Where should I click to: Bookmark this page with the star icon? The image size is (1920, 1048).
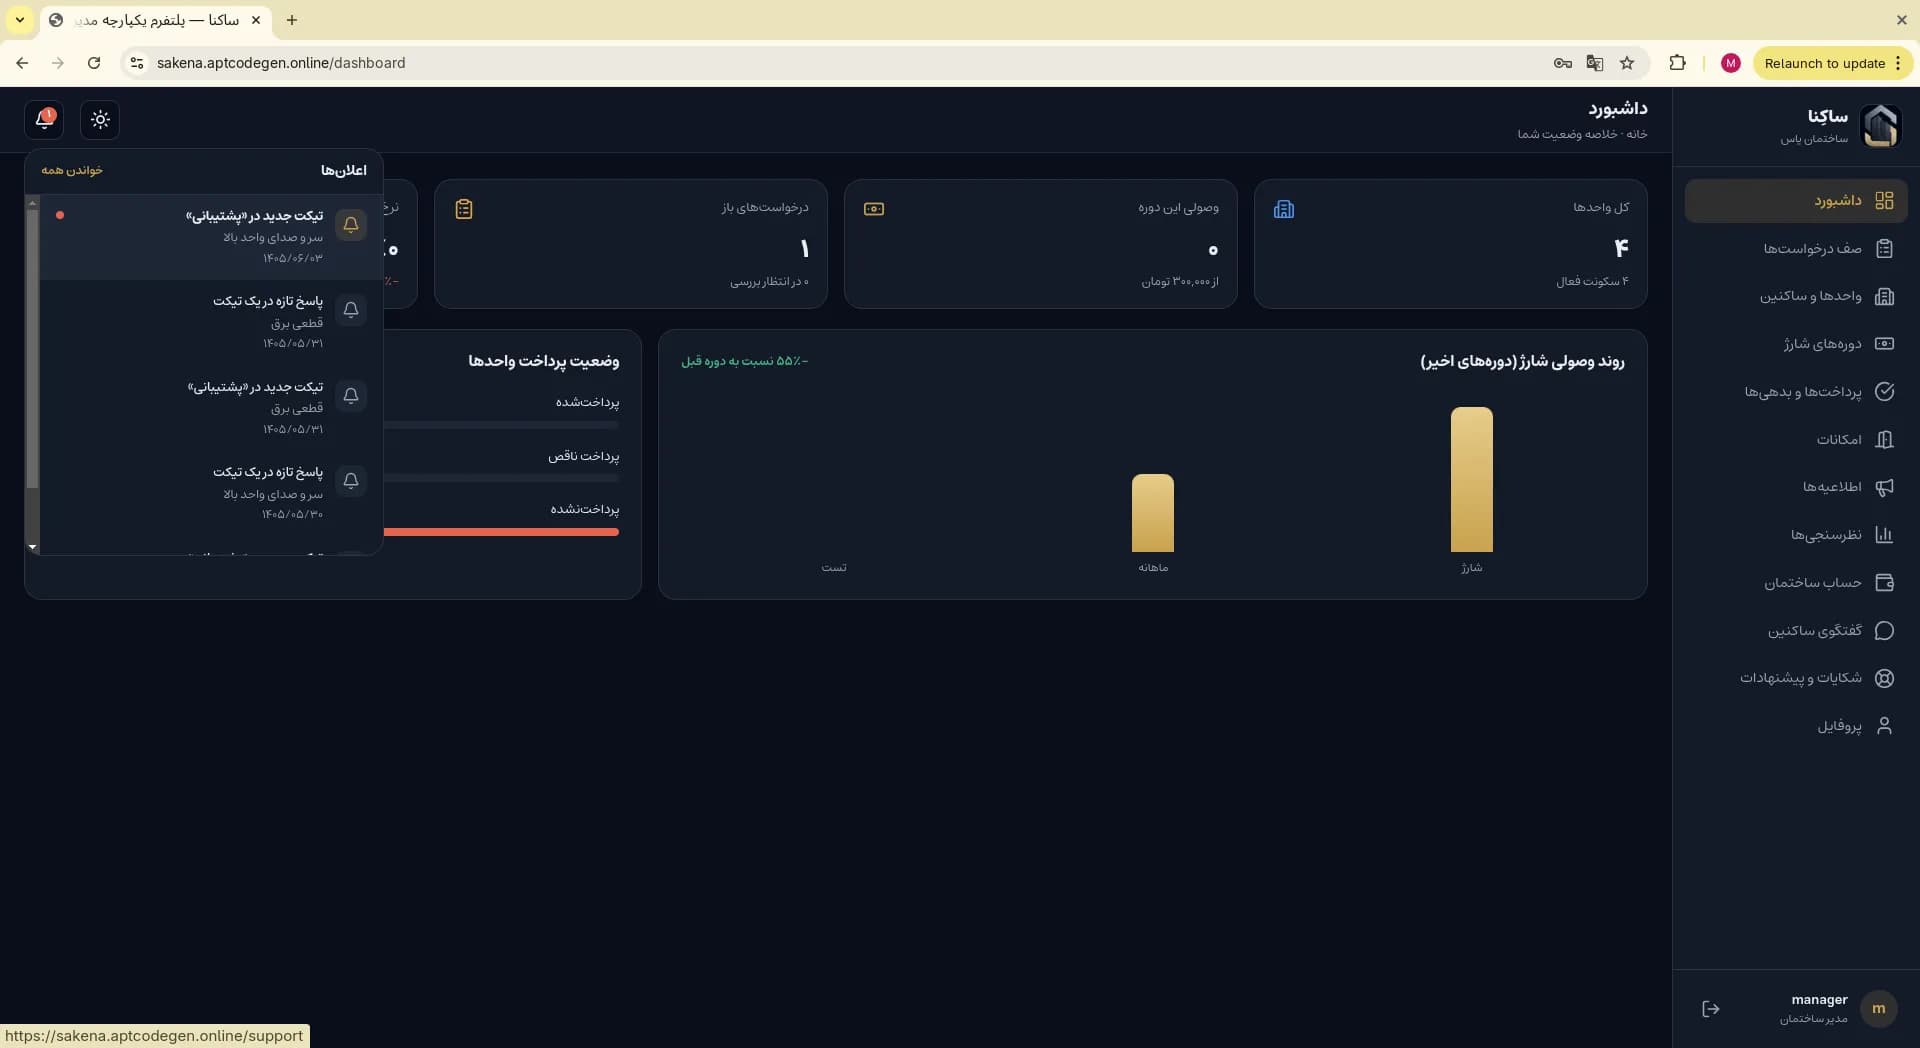click(1627, 63)
